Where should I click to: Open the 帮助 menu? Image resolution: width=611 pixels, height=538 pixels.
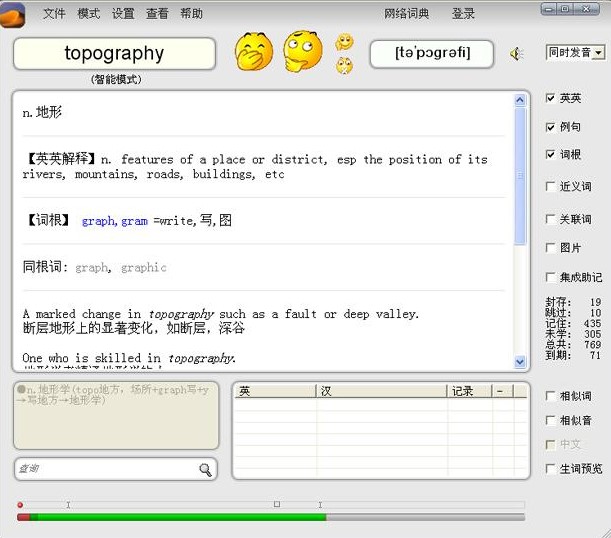[191, 14]
